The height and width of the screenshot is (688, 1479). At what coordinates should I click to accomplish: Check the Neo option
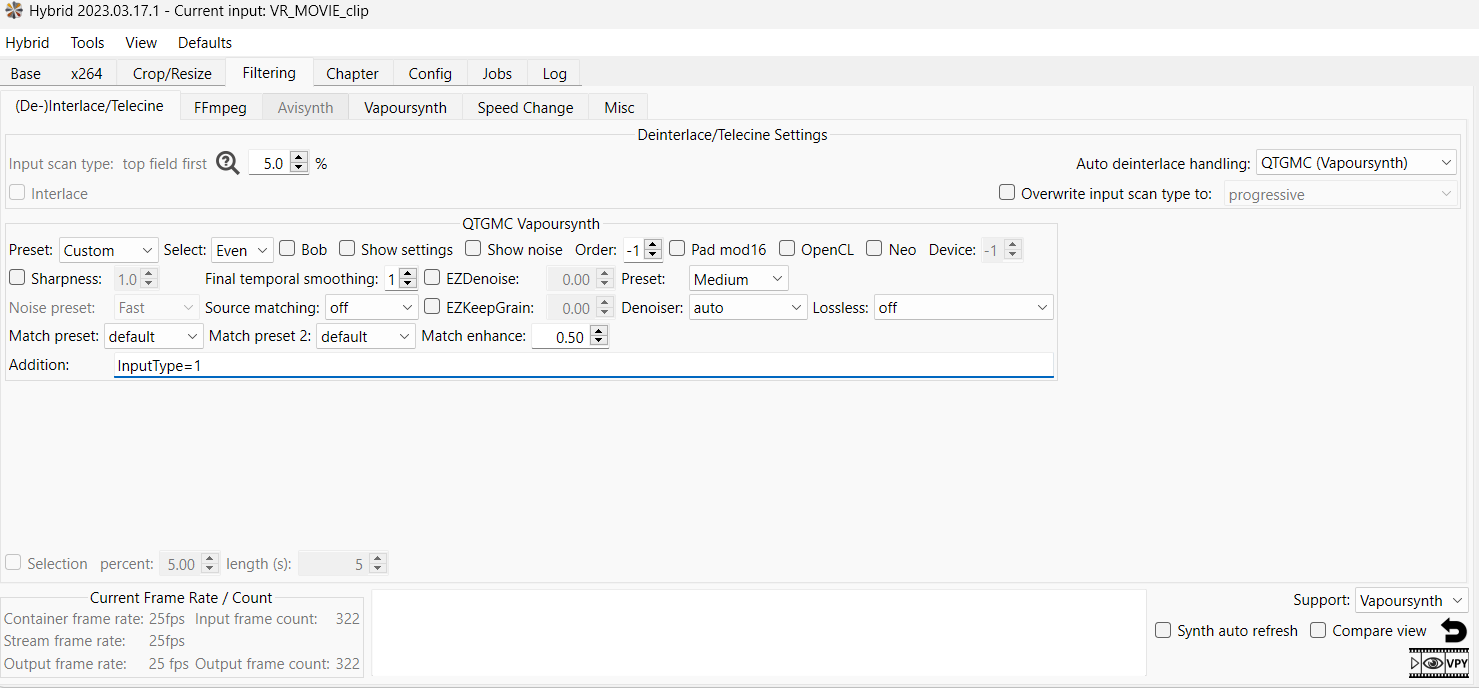pyautogui.click(x=874, y=249)
